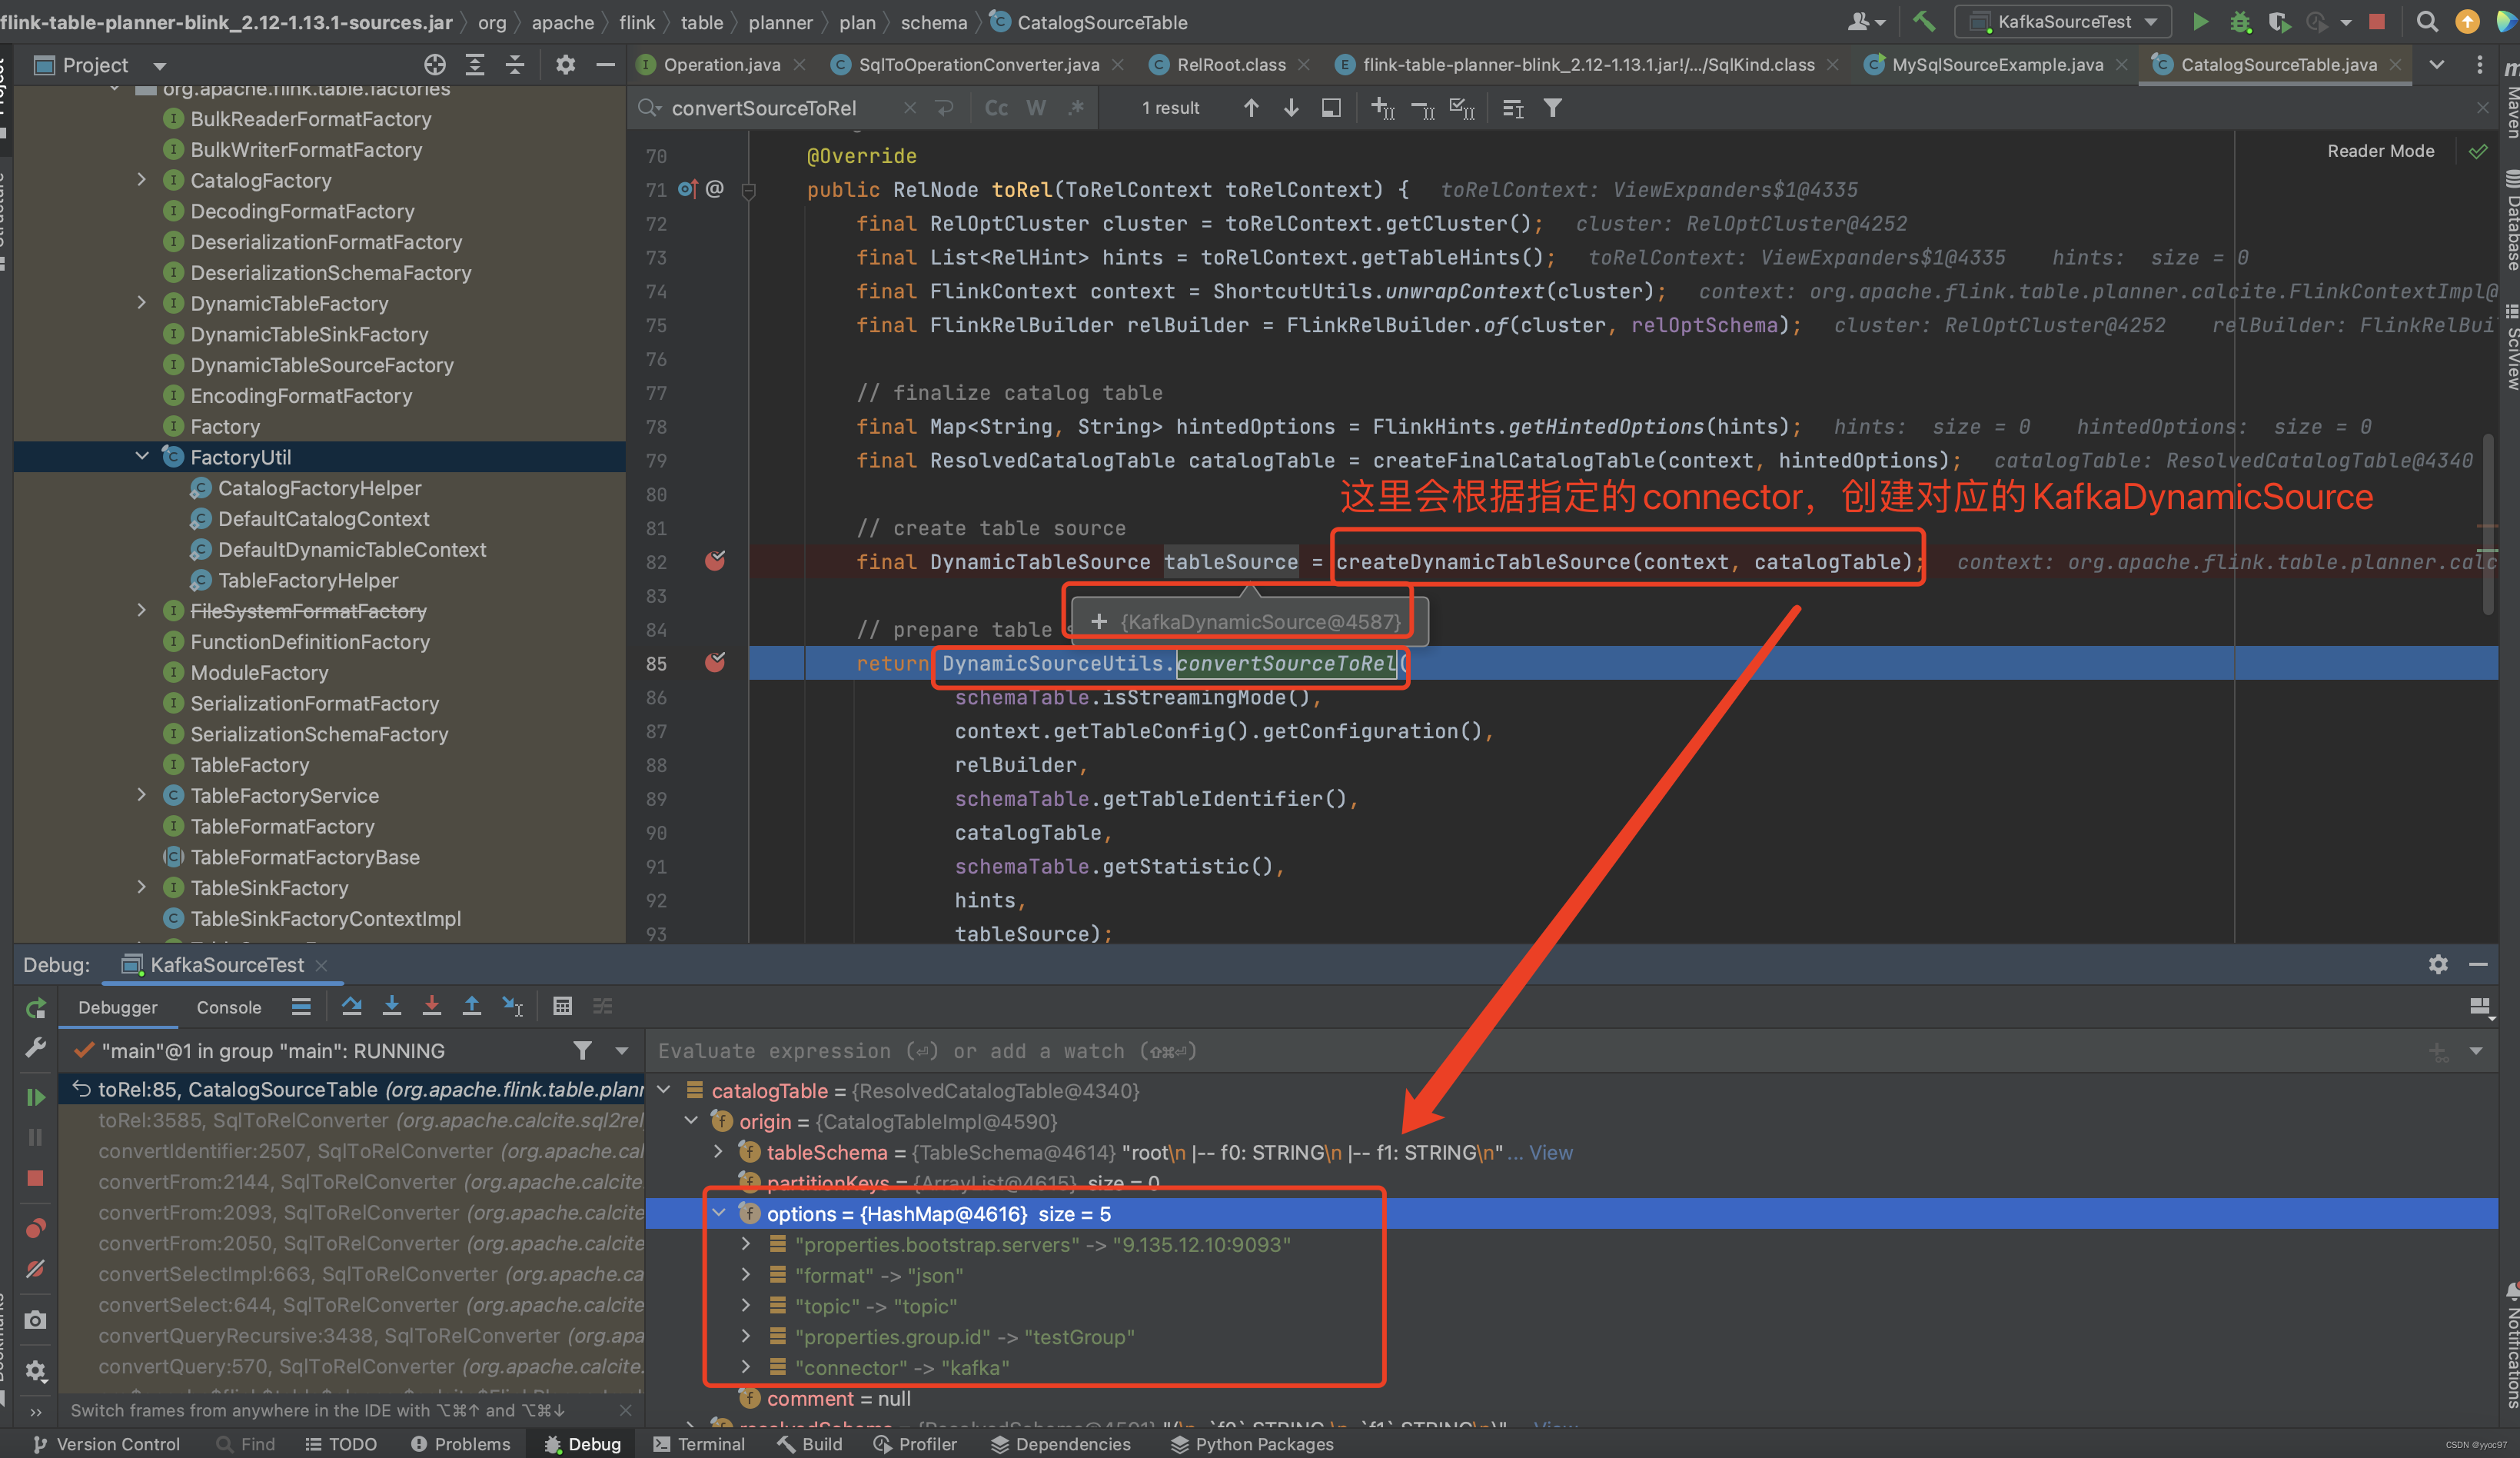This screenshot has height=1458, width=2520.
Task: Select DynamicTableSourceFactory in the project tree
Action: [x=322, y=365]
